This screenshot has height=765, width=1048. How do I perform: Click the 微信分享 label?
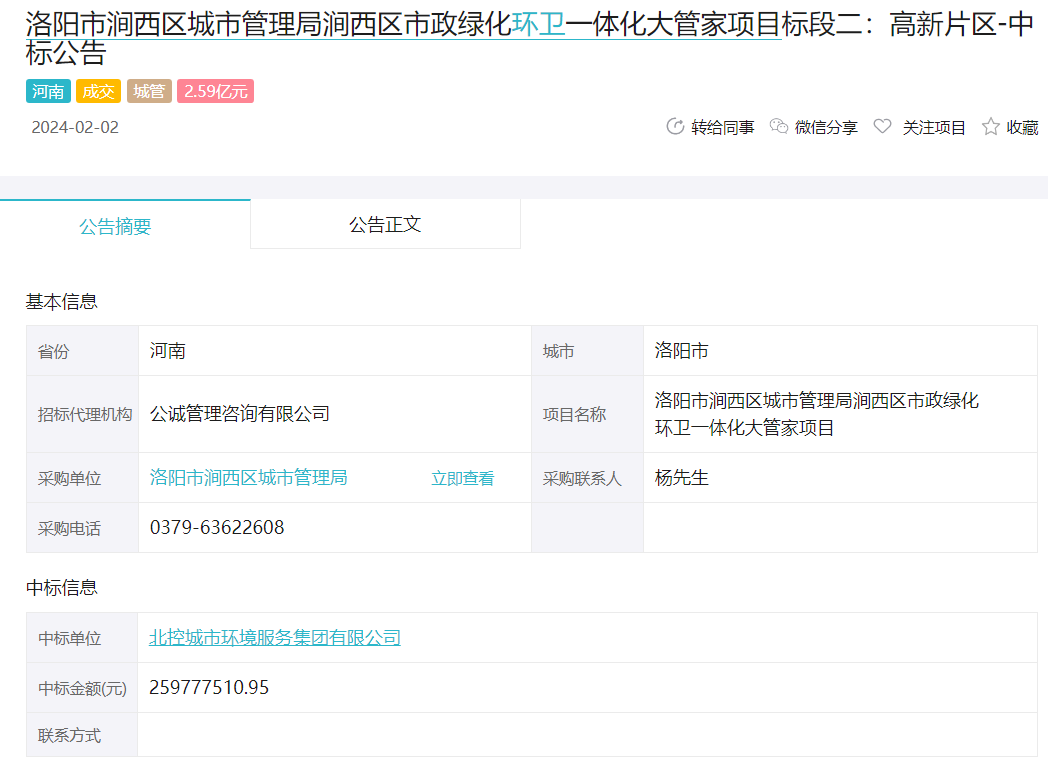tap(826, 128)
